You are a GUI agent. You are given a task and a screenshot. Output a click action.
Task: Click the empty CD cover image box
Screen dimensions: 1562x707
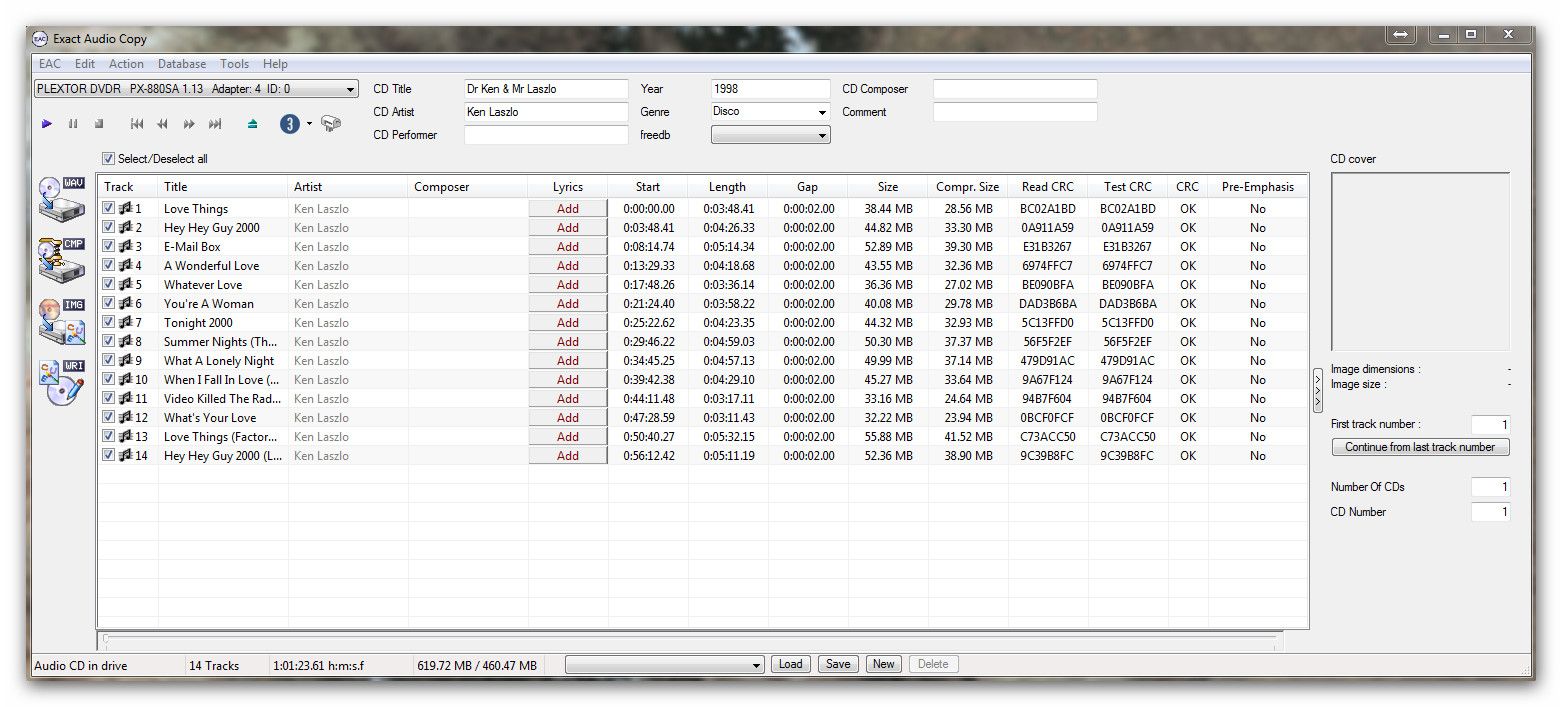click(x=1420, y=262)
